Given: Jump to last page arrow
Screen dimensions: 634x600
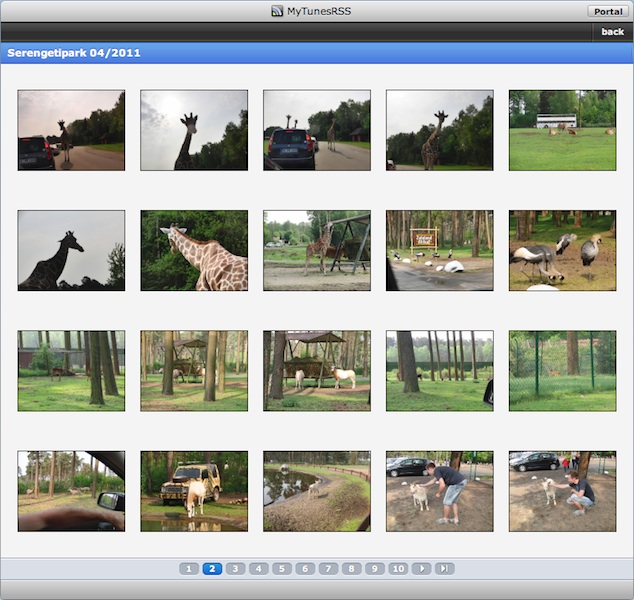Looking at the screenshot, I should coord(445,568).
